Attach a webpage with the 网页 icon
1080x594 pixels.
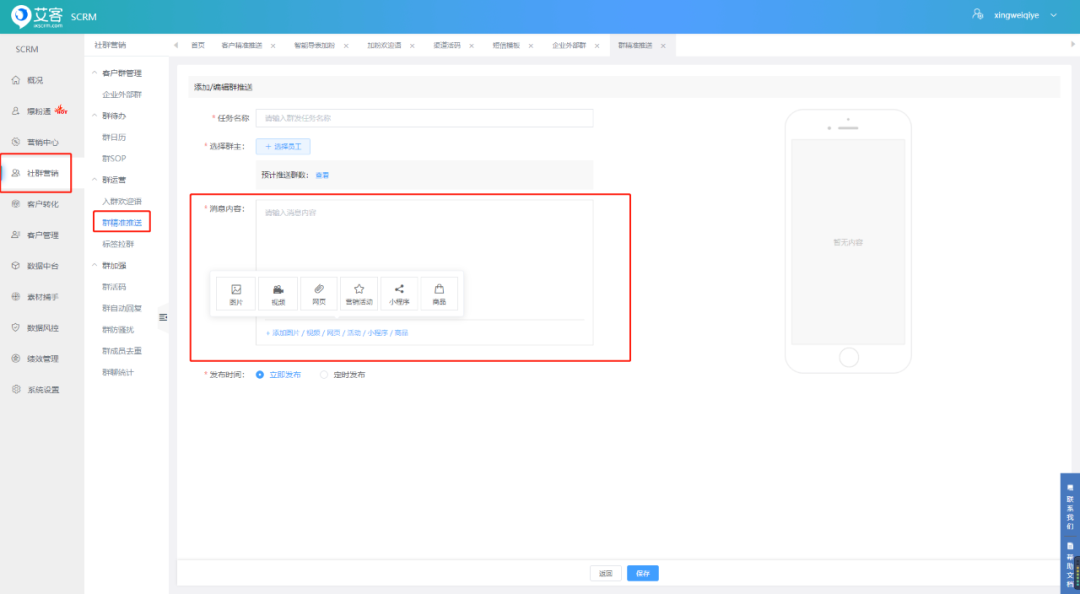[x=318, y=294]
